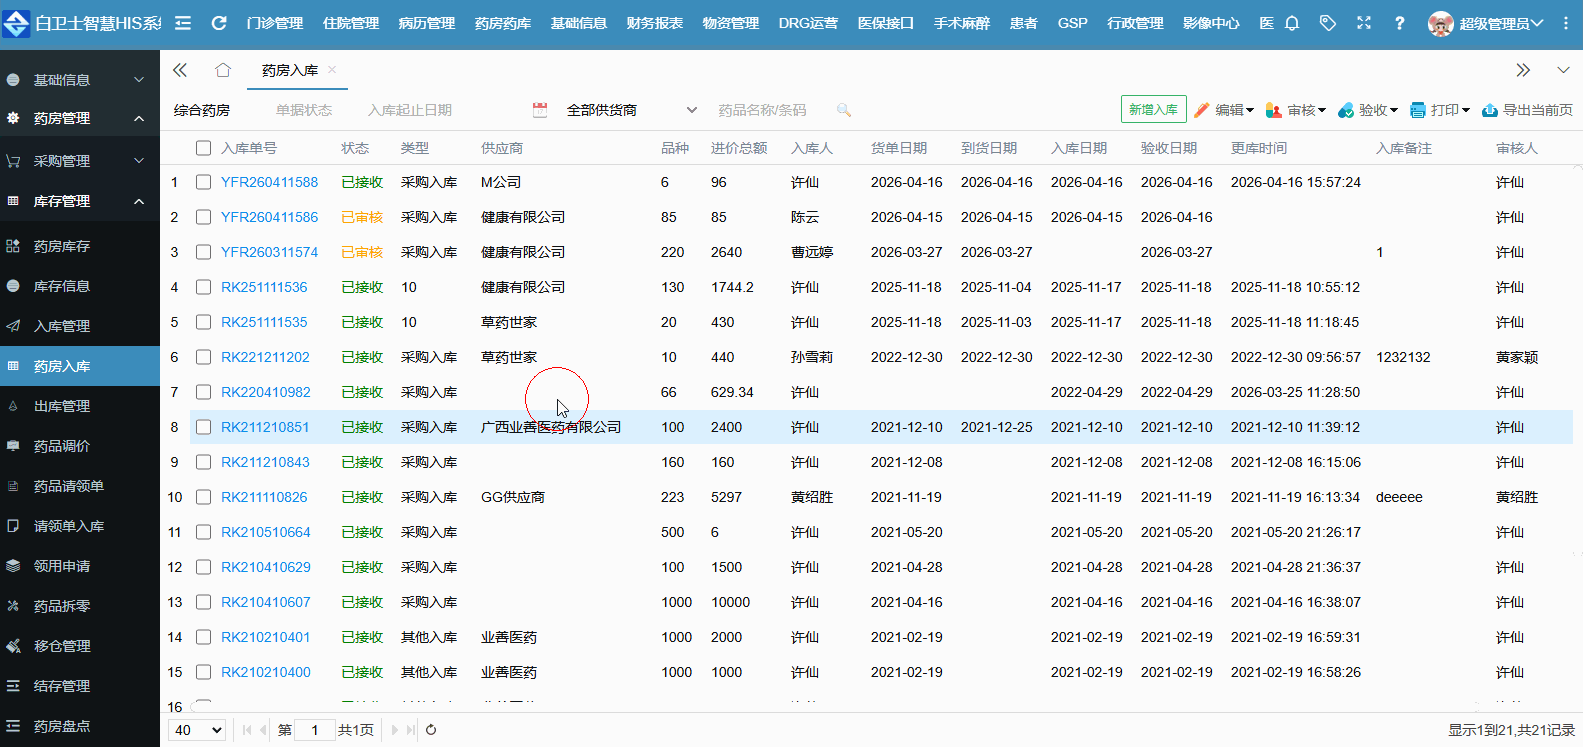The width and height of the screenshot is (1583, 747).
Task: Check the row YFR260411588 checkbox
Action: [x=203, y=182]
